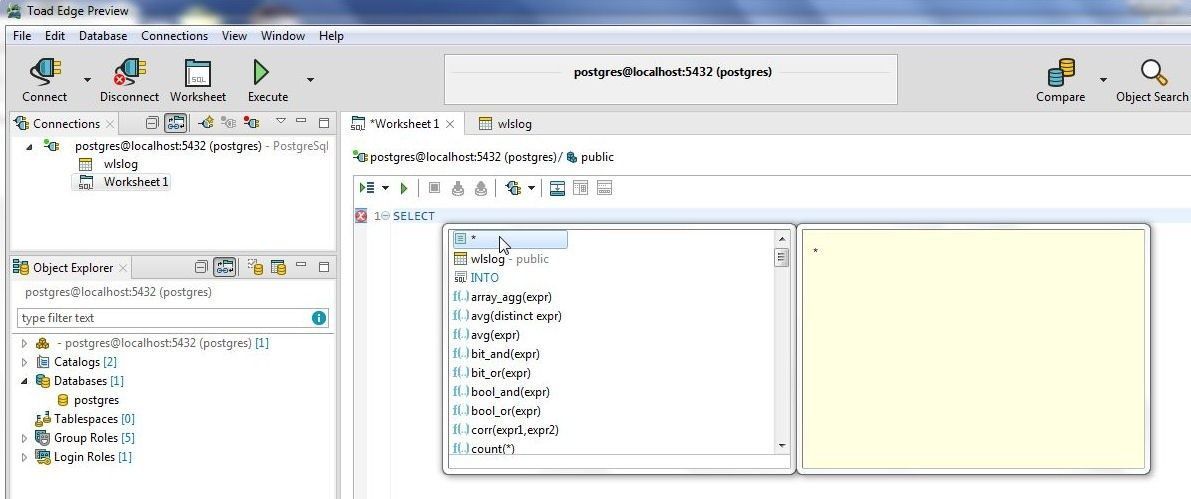Viewport: 1191px width, 499px height.
Task: Expand the Login Roles [1] node
Action: pos(24,457)
